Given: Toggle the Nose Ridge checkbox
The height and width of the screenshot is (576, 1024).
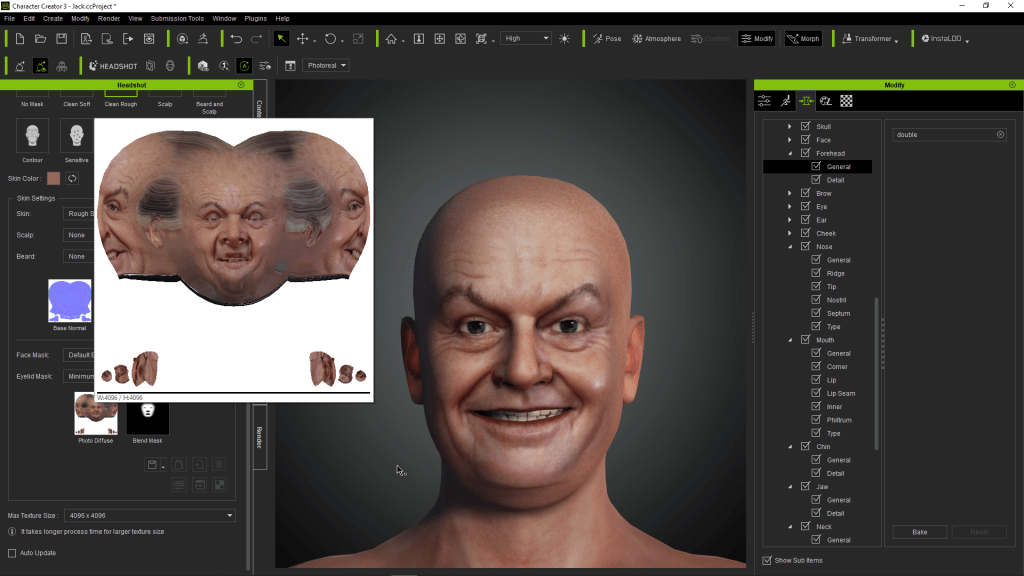Looking at the screenshot, I should coord(817,273).
